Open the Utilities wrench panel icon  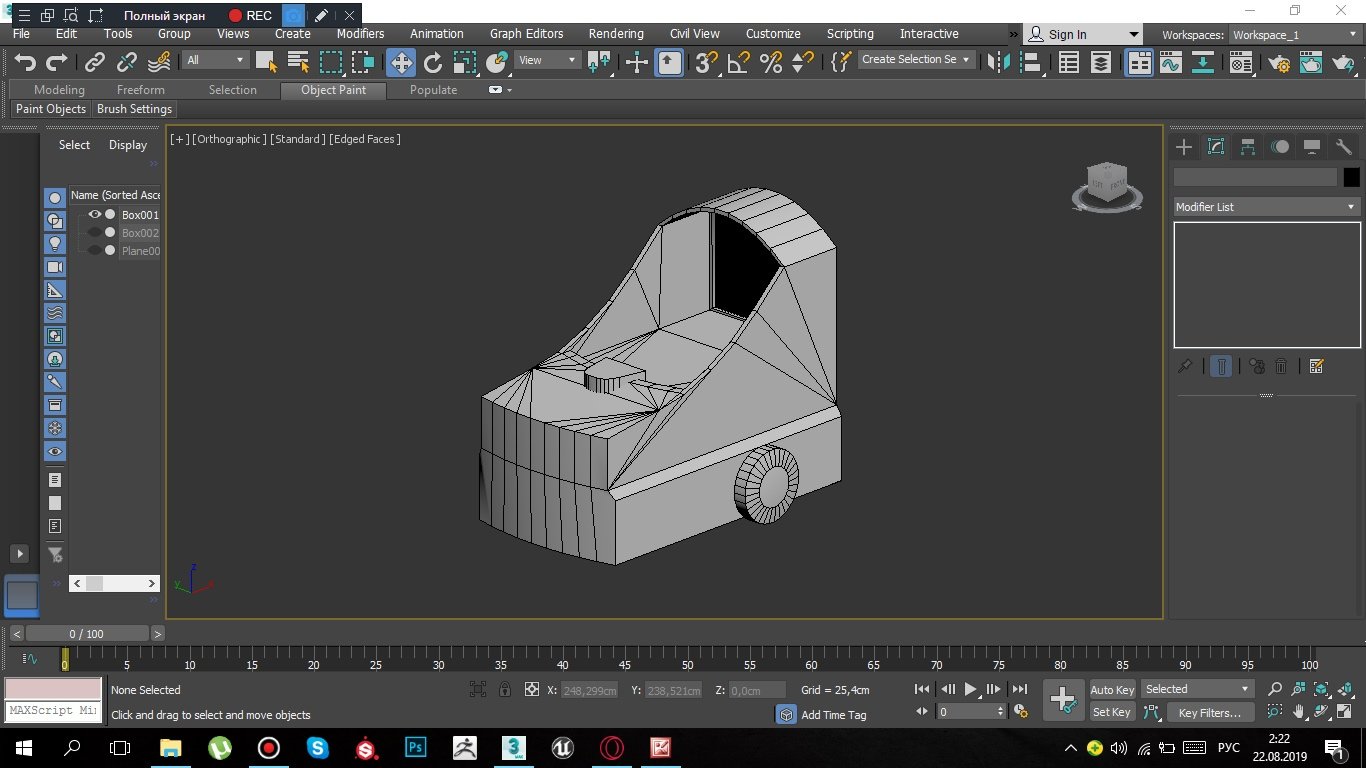(x=1344, y=147)
